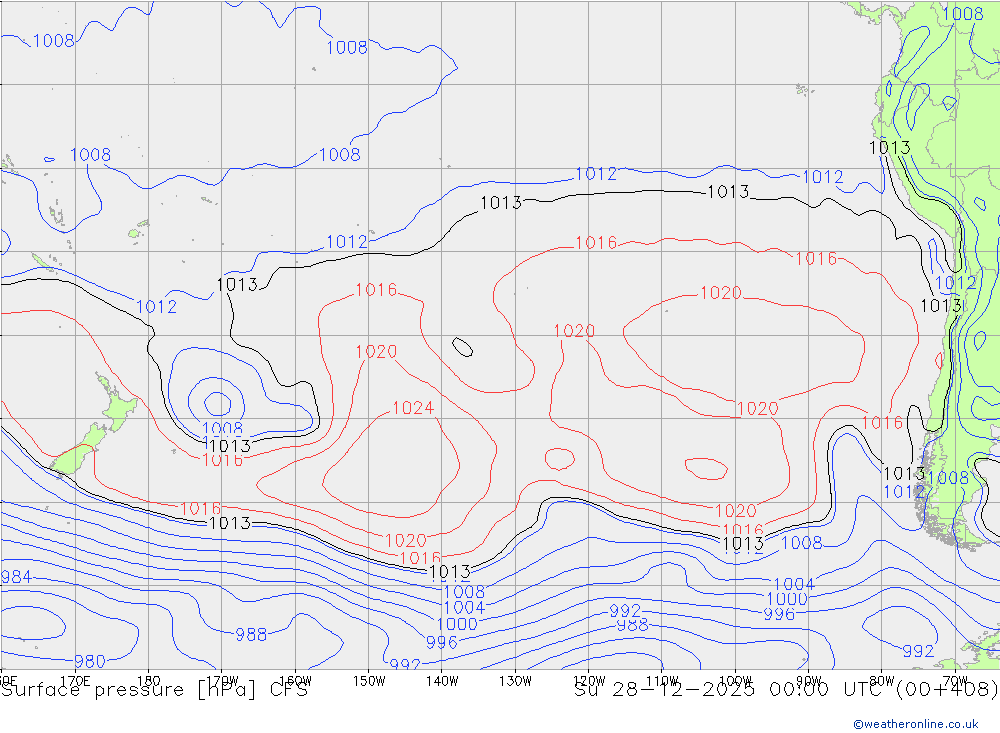Click the small closed black contour near 140W
Image resolution: width=1000 pixels, height=733 pixels.
click(462, 347)
